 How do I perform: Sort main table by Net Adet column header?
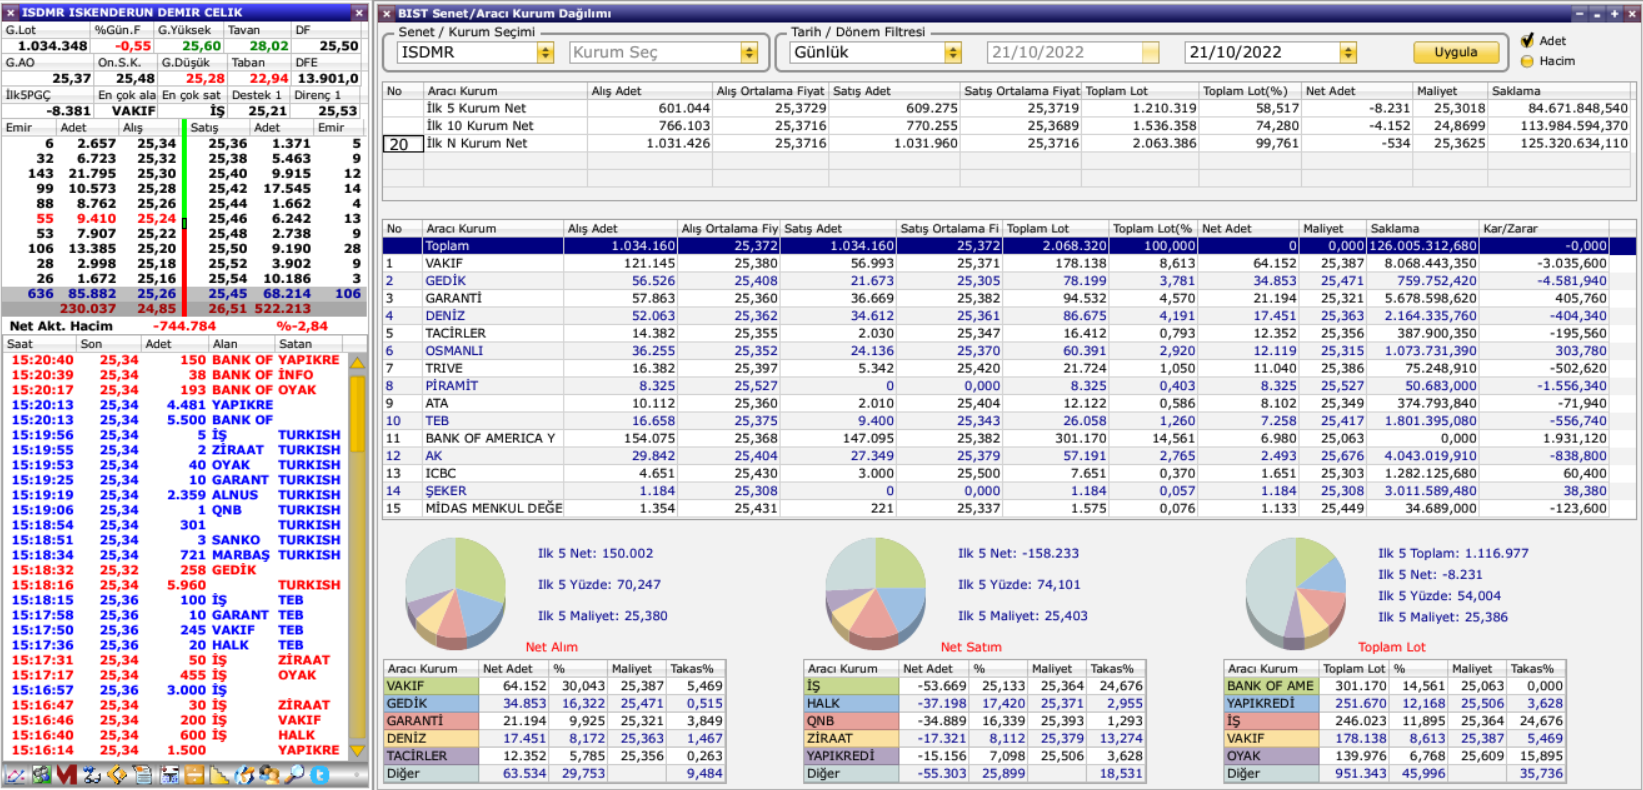click(1247, 228)
